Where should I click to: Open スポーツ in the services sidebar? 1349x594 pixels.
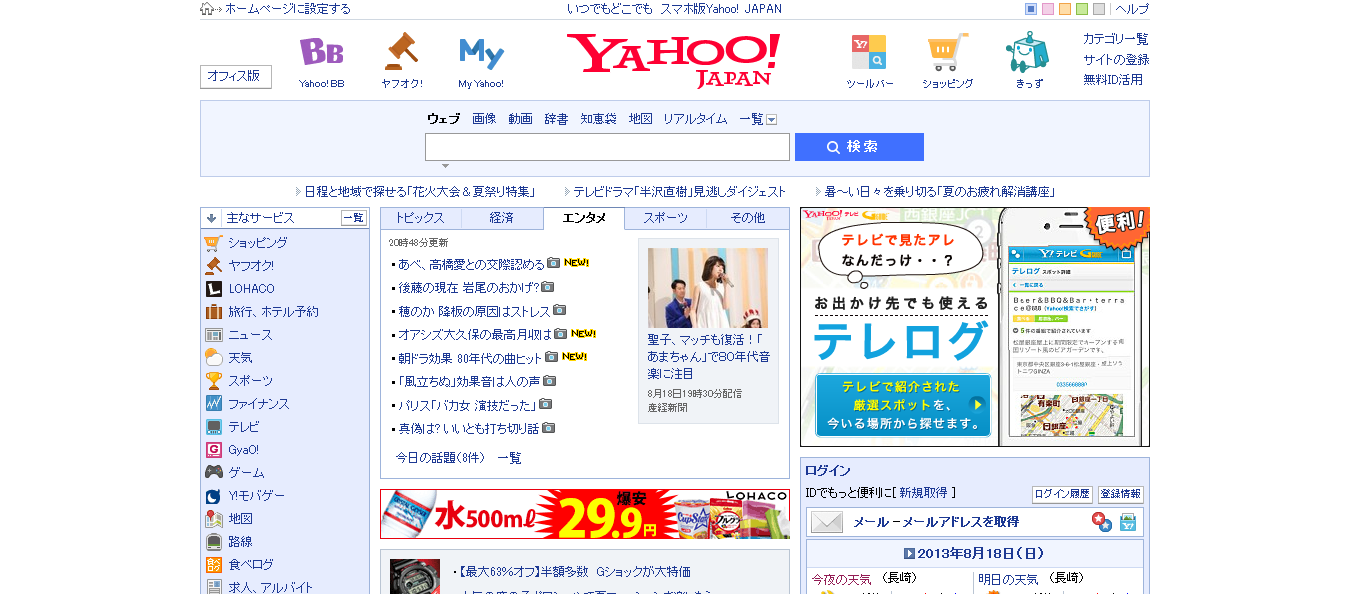tap(250, 381)
